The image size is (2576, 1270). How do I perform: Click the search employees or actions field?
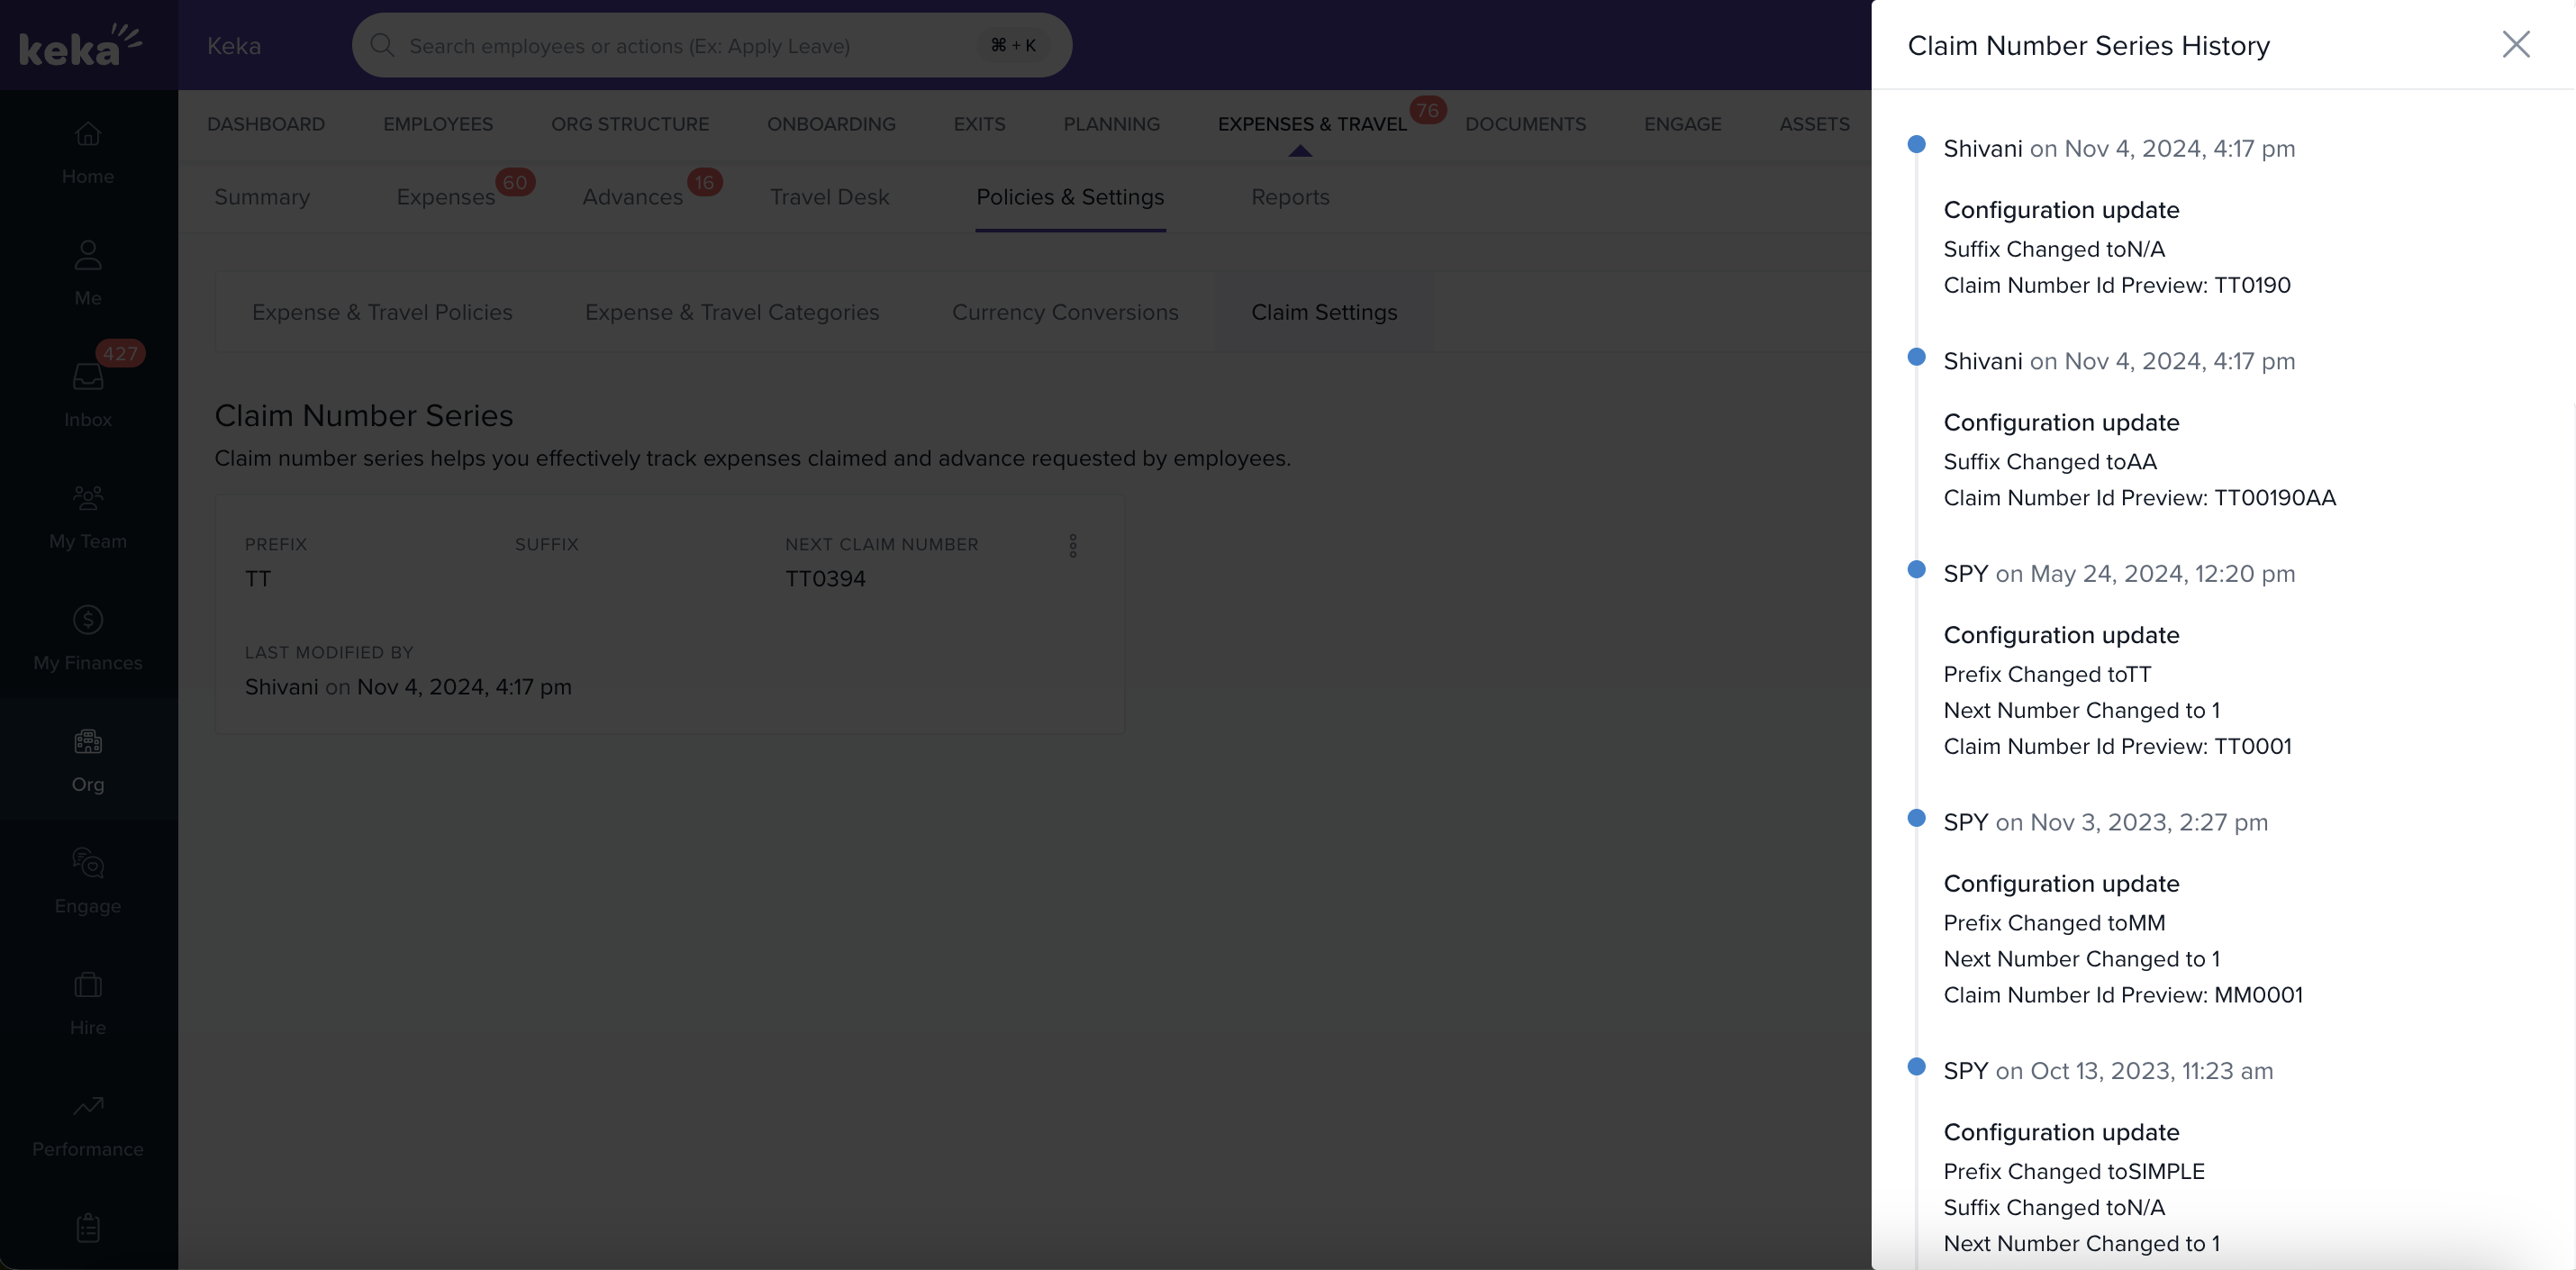point(690,46)
